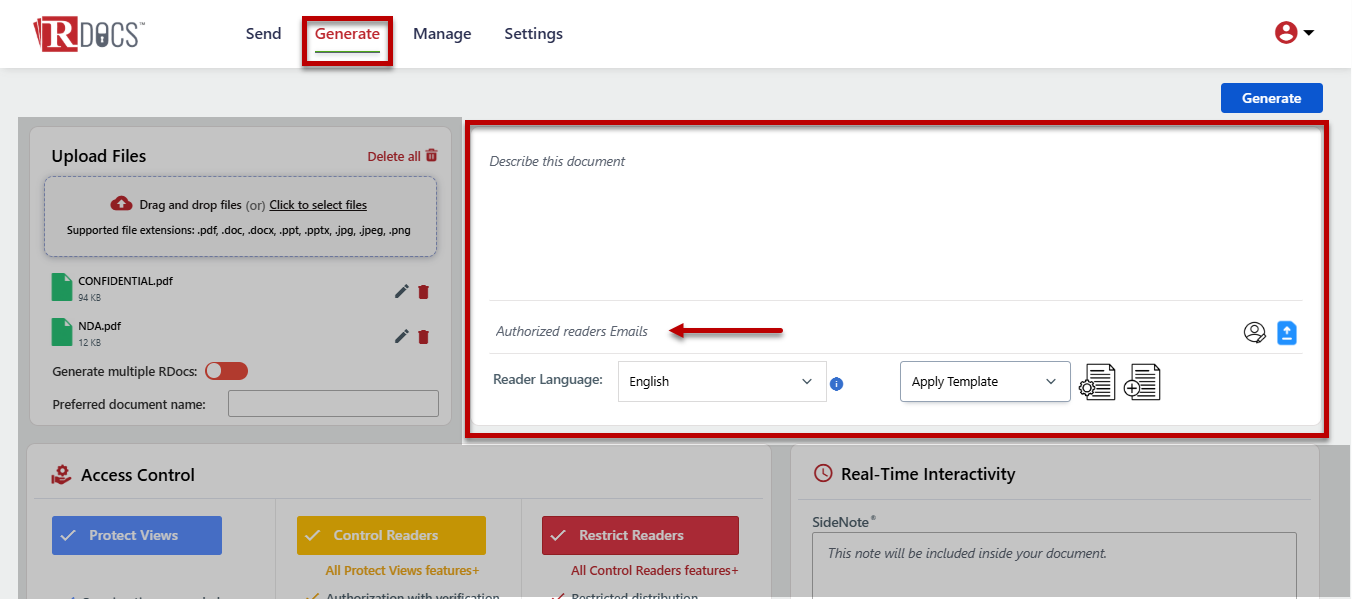Click the add new template document icon
The width and height of the screenshot is (1352, 599).
coord(1142,382)
